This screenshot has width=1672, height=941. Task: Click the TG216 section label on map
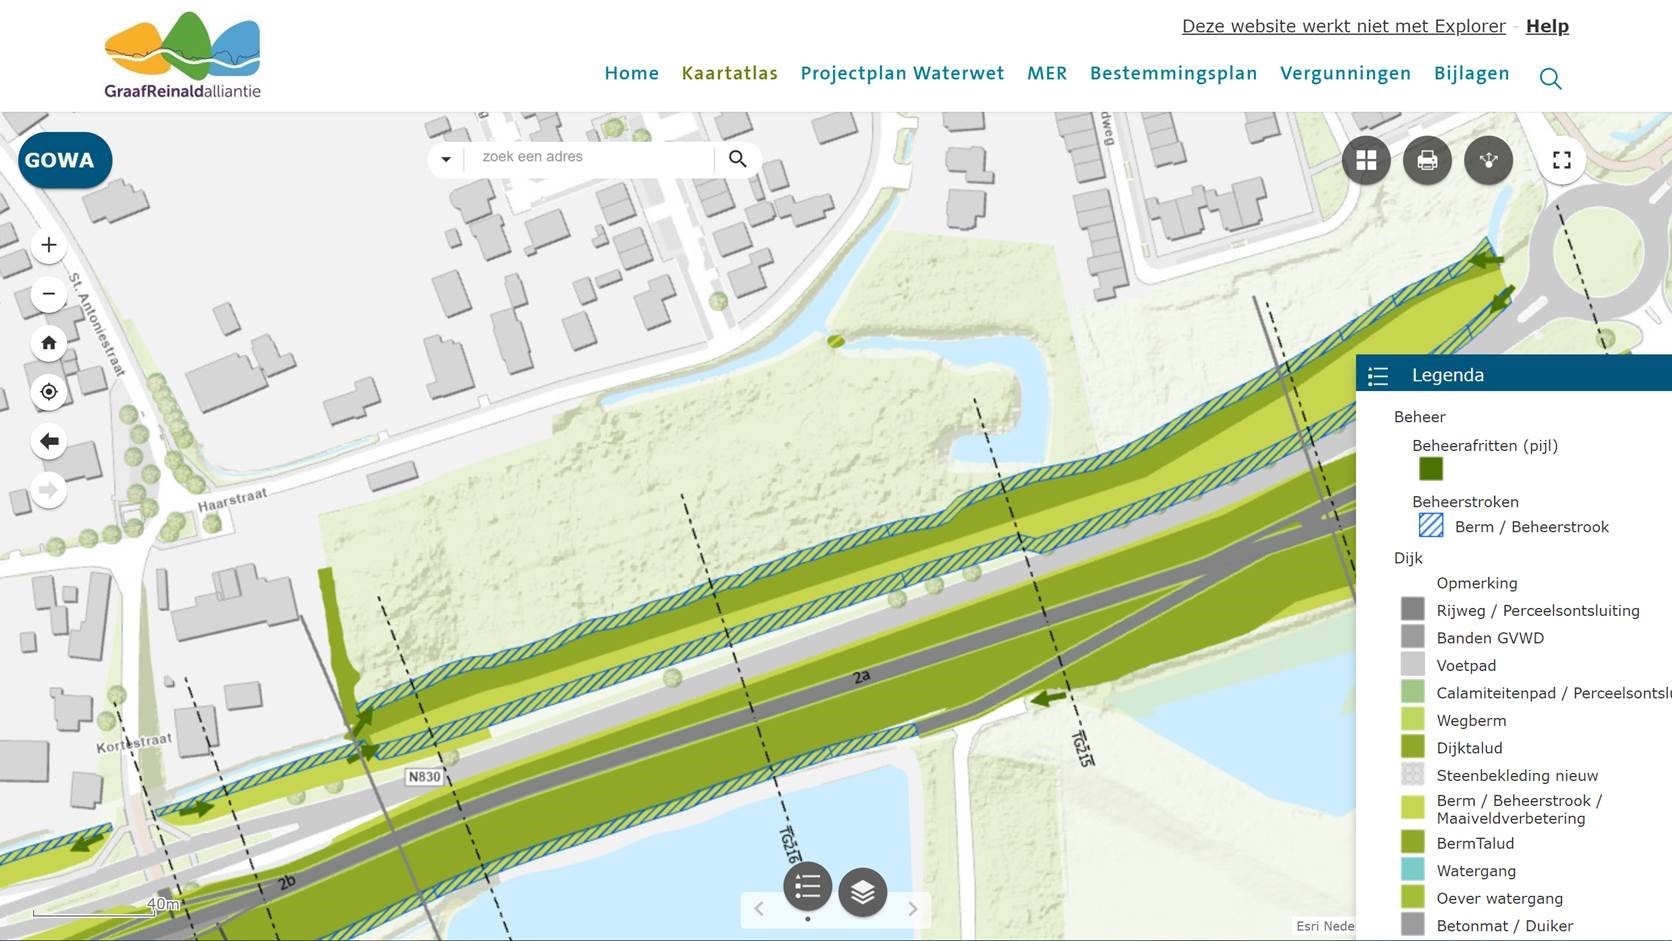789,845
